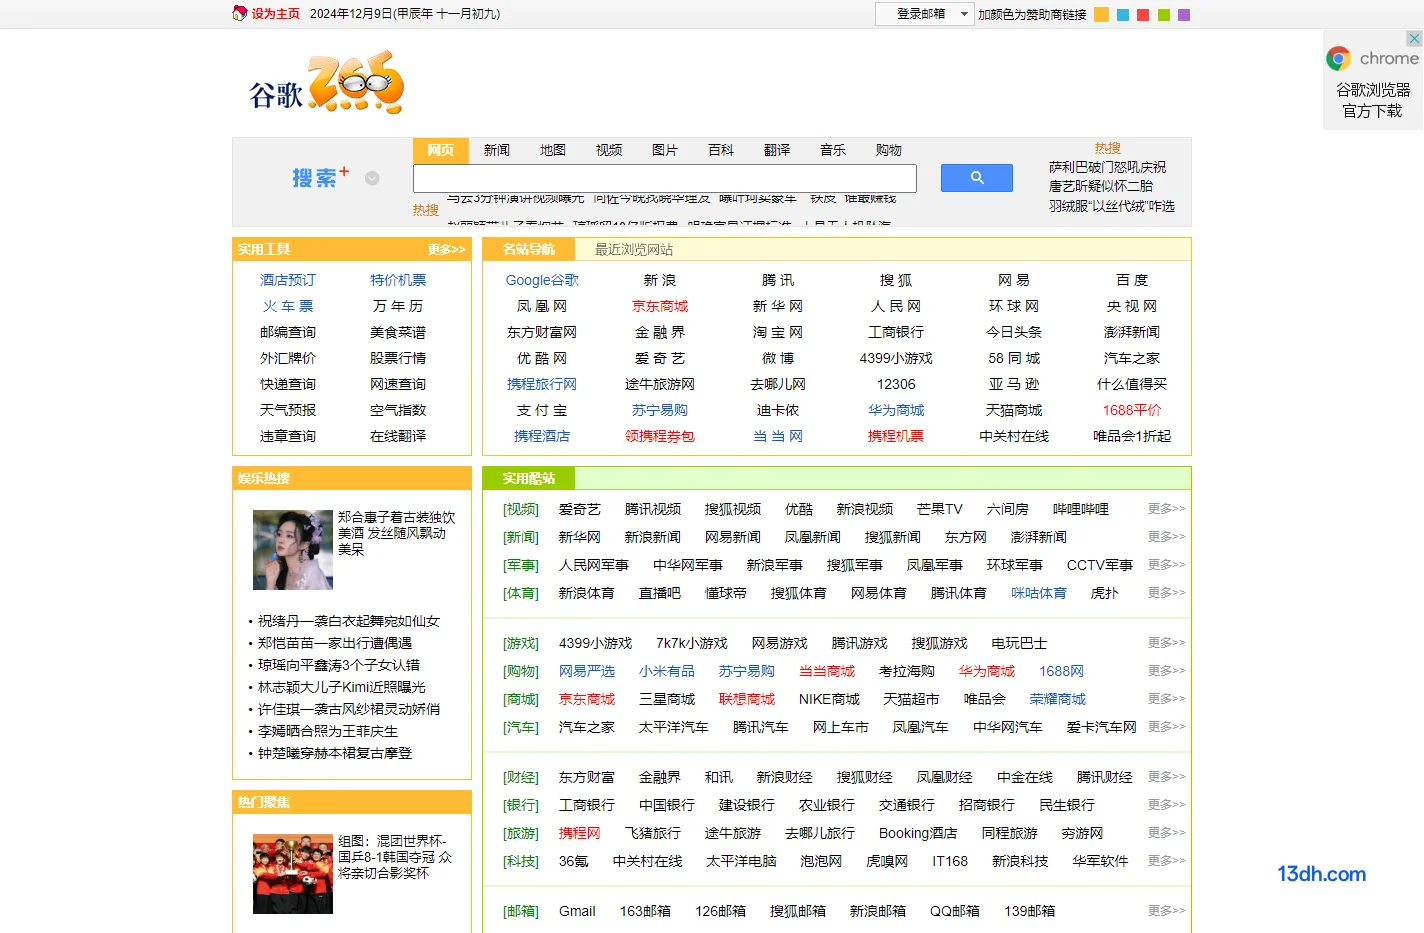Expand 更多>> in the 财经 row
This screenshot has width=1424, height=933.
click(1166, 777)
